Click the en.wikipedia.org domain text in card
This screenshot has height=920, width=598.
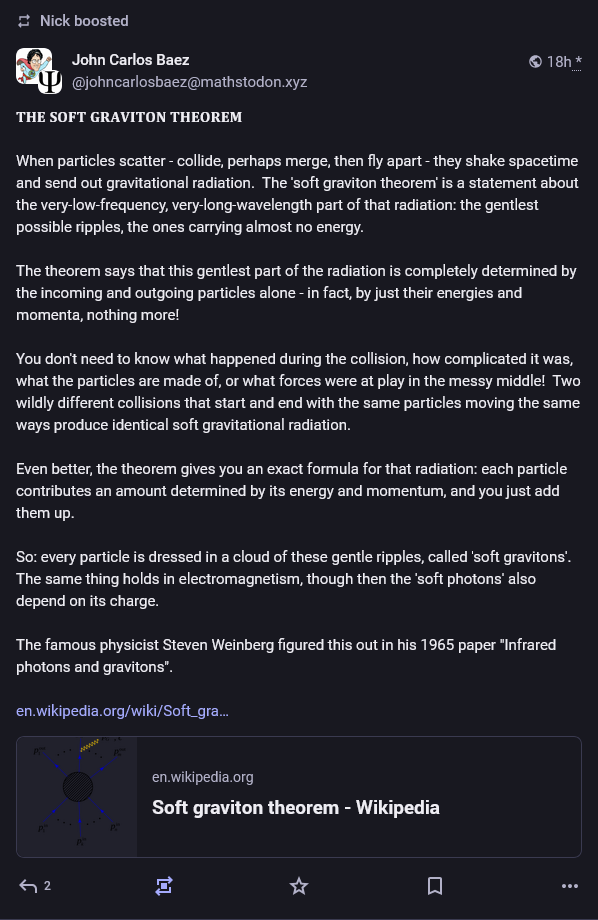click(x=202, y=777)
